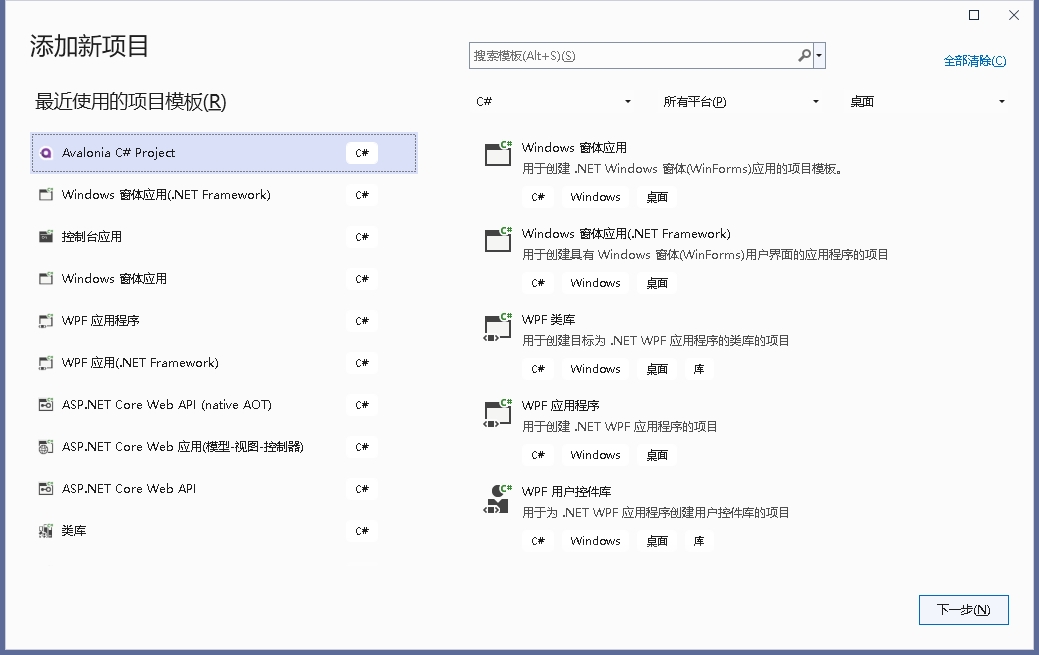Click the C# badge on the 控制台应用 row
The height and width of the screenshot is (655, 1039).
click(x=362, y=237)
